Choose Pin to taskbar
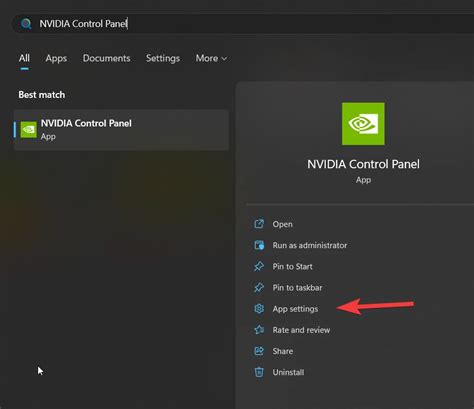 click(x=297, y=288)
